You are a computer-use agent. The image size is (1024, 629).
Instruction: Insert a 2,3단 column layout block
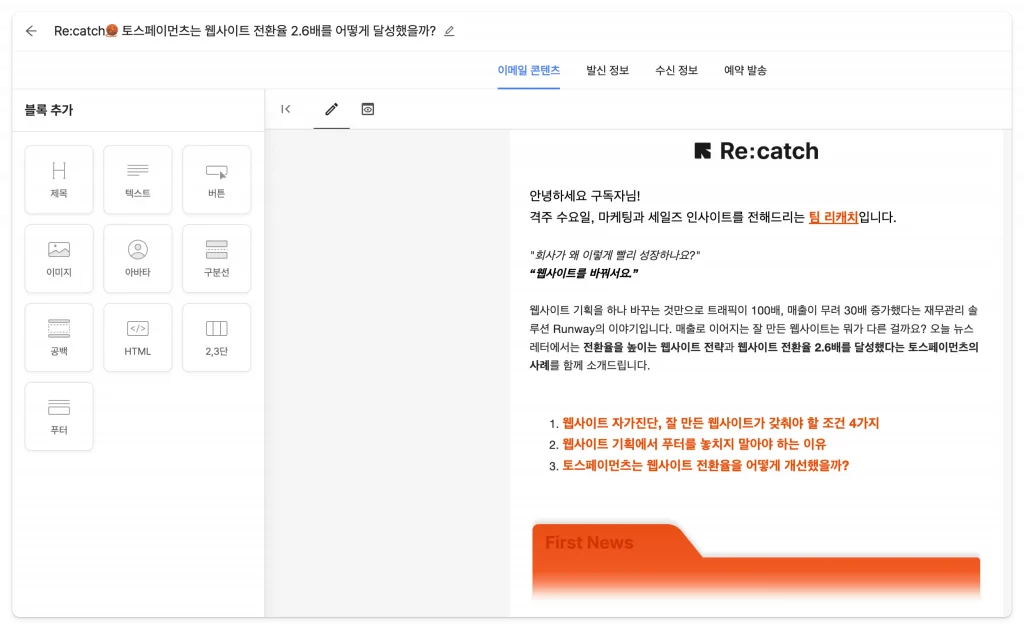(x=216, y=337)
